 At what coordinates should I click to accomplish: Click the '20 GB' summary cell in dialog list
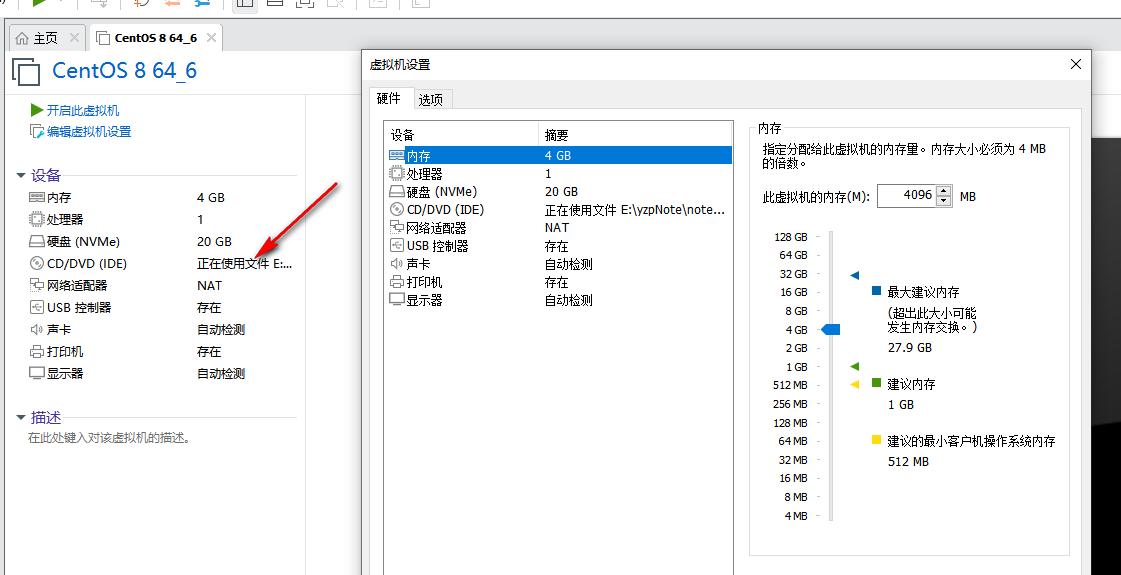tap(561, 192)
